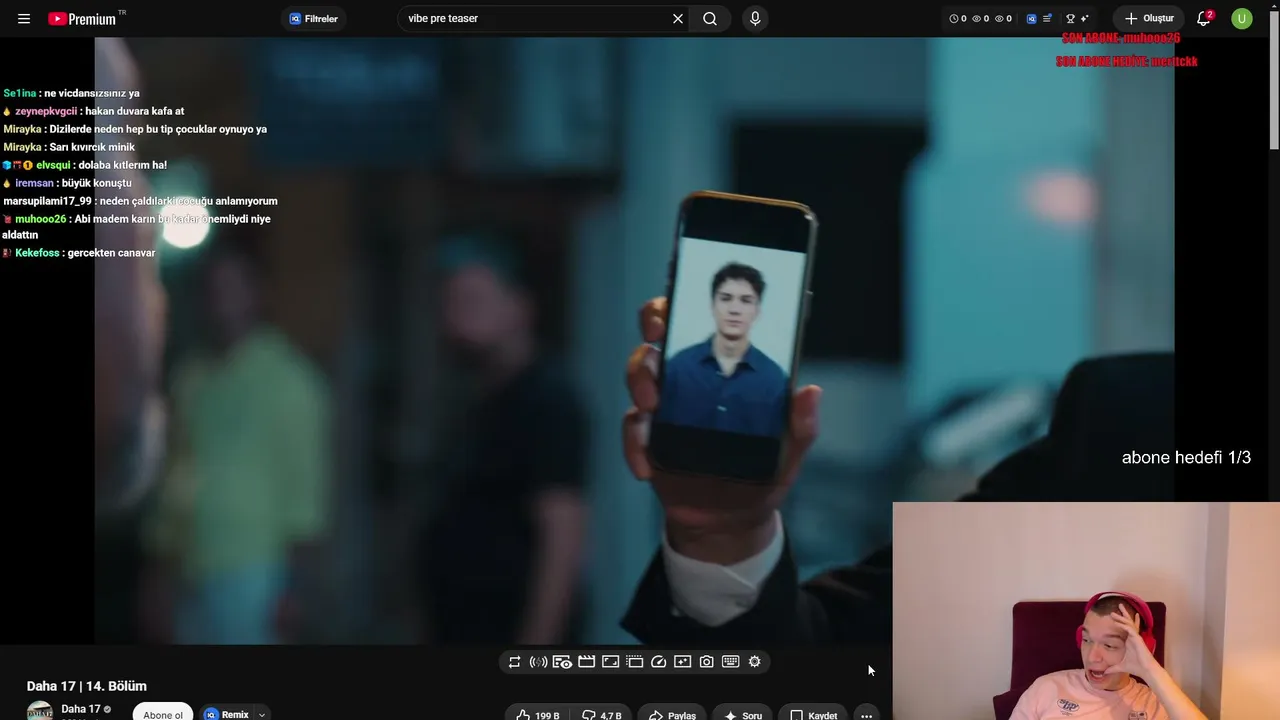Click the sparkle icon in extension bar
1280x720 pixels.
(x=1085, y=19)
